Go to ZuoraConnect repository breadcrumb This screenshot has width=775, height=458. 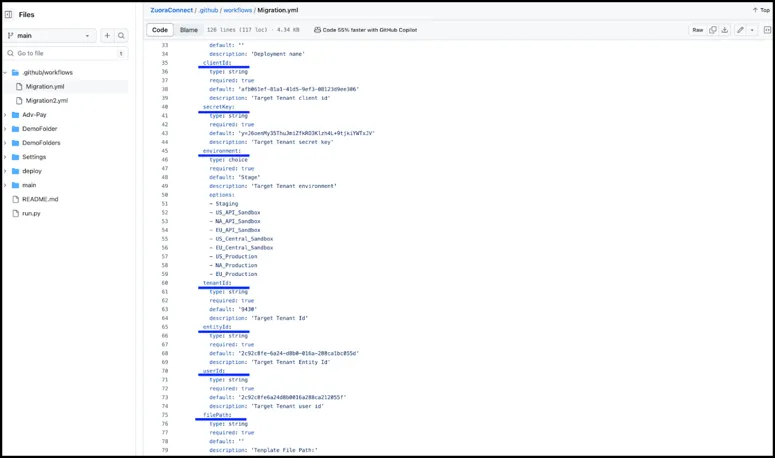coord(172,10)
